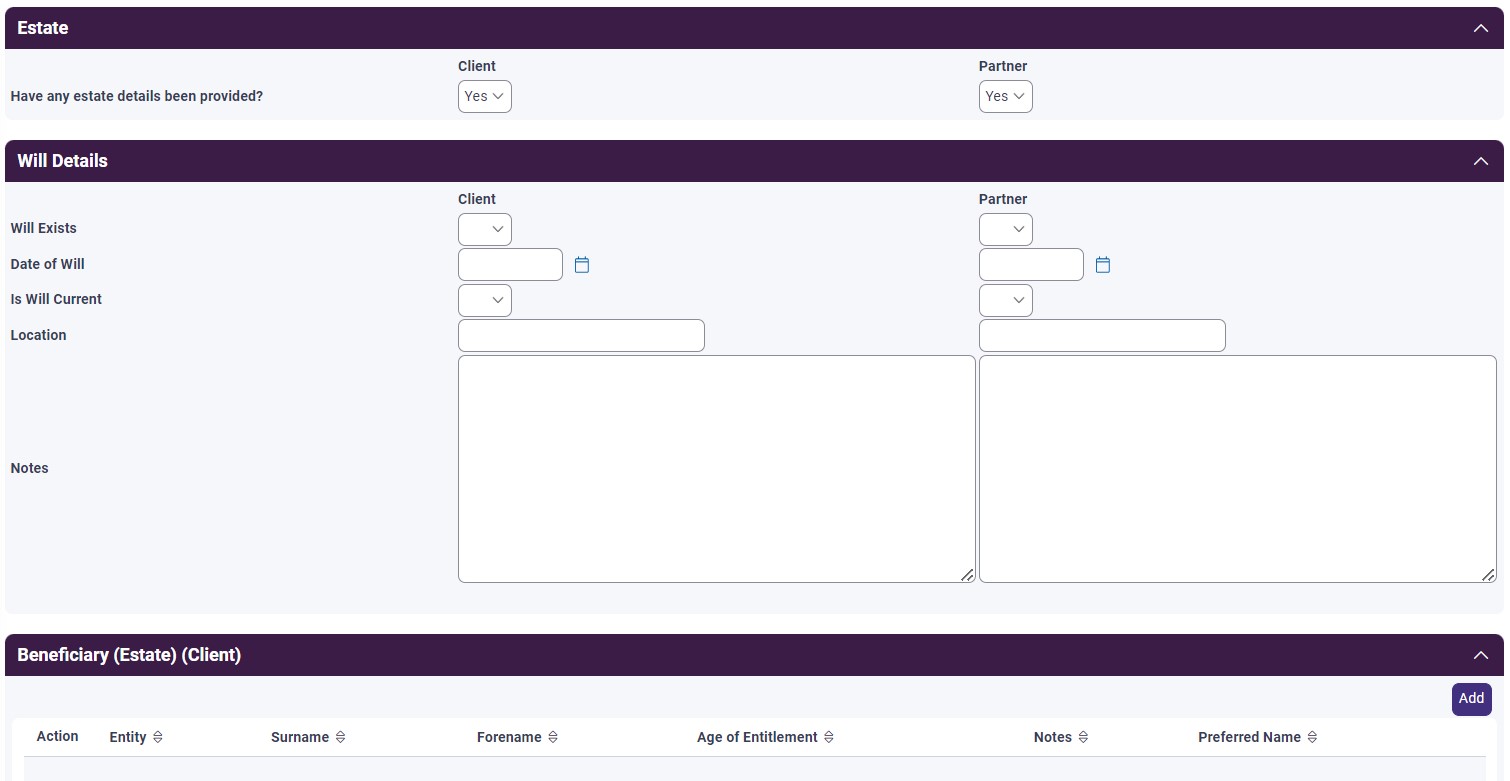The image size is (1510, 781).
Task: Open the calendar picker for Client Date of Will
Action: 582,264
